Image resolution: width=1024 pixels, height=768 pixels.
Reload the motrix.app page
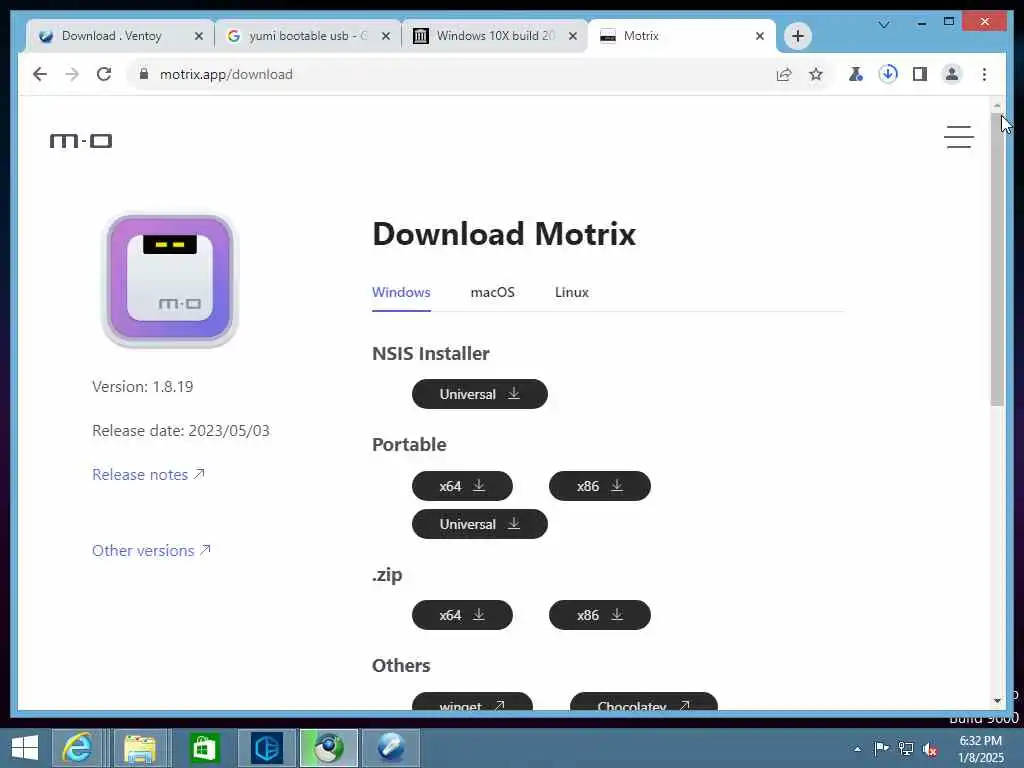pyautogui.click(x=104, y=74)
